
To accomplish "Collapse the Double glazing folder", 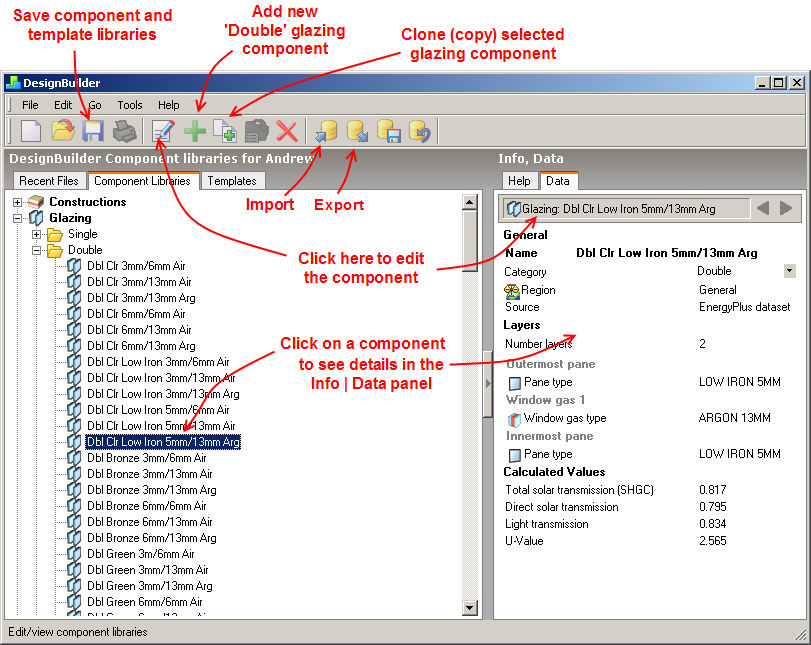I will pos(37,250).
